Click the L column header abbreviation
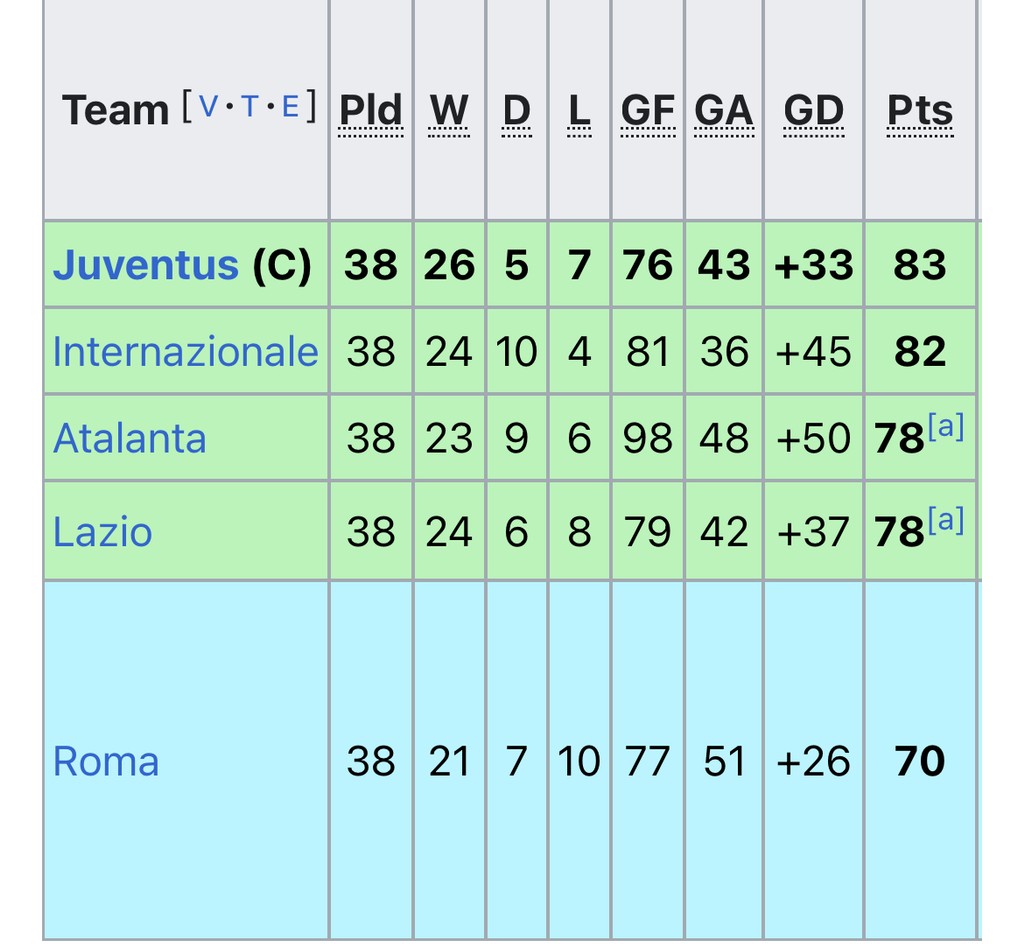Viewport: 1024px width, 944px height. click(579, 110)
